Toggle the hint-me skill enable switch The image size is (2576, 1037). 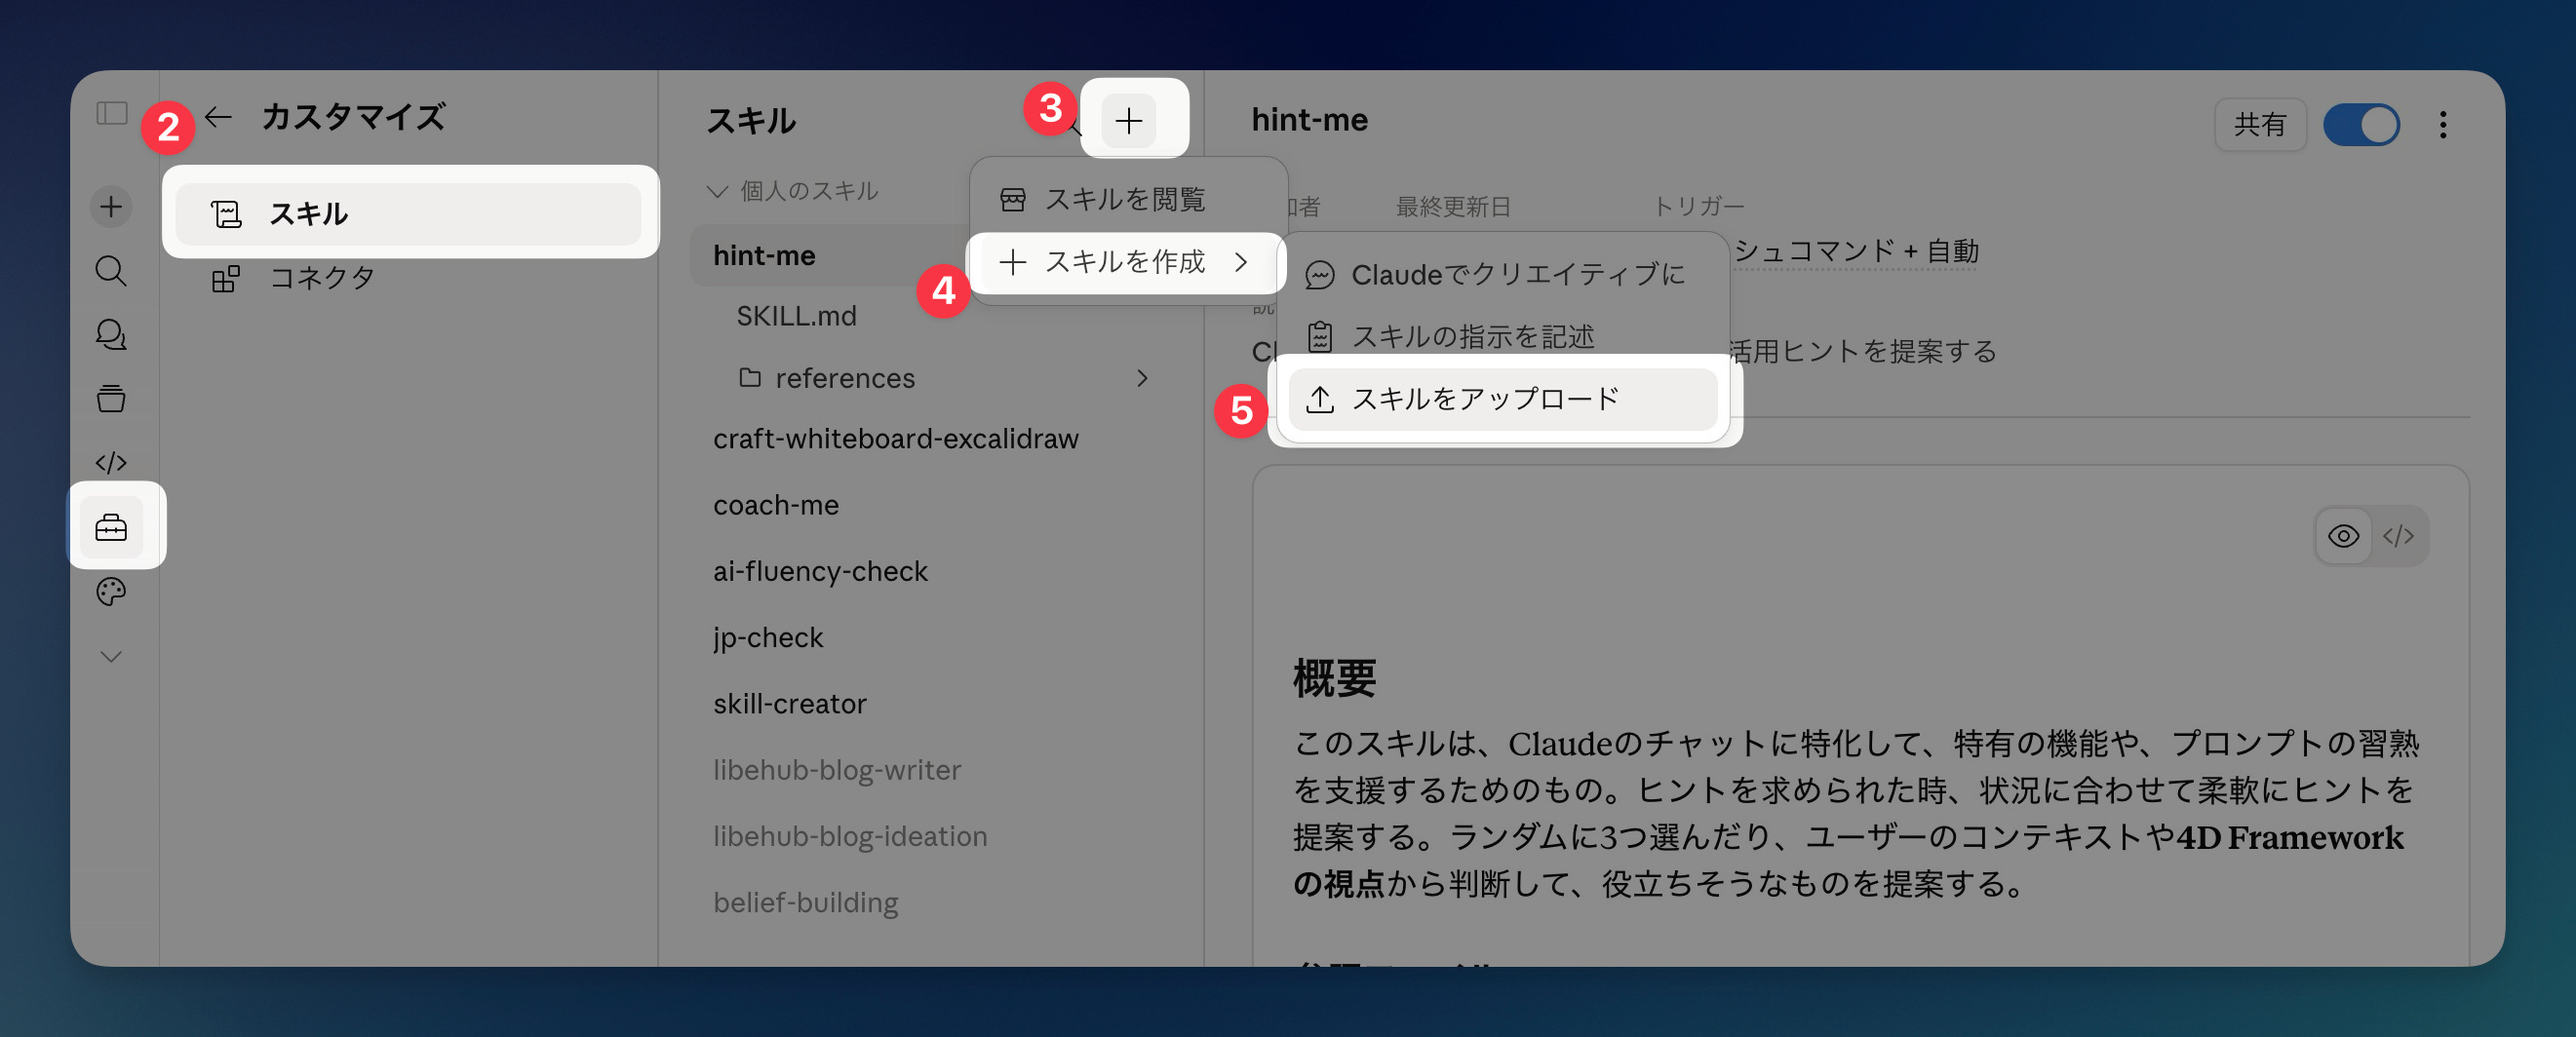coord(2361,125)
